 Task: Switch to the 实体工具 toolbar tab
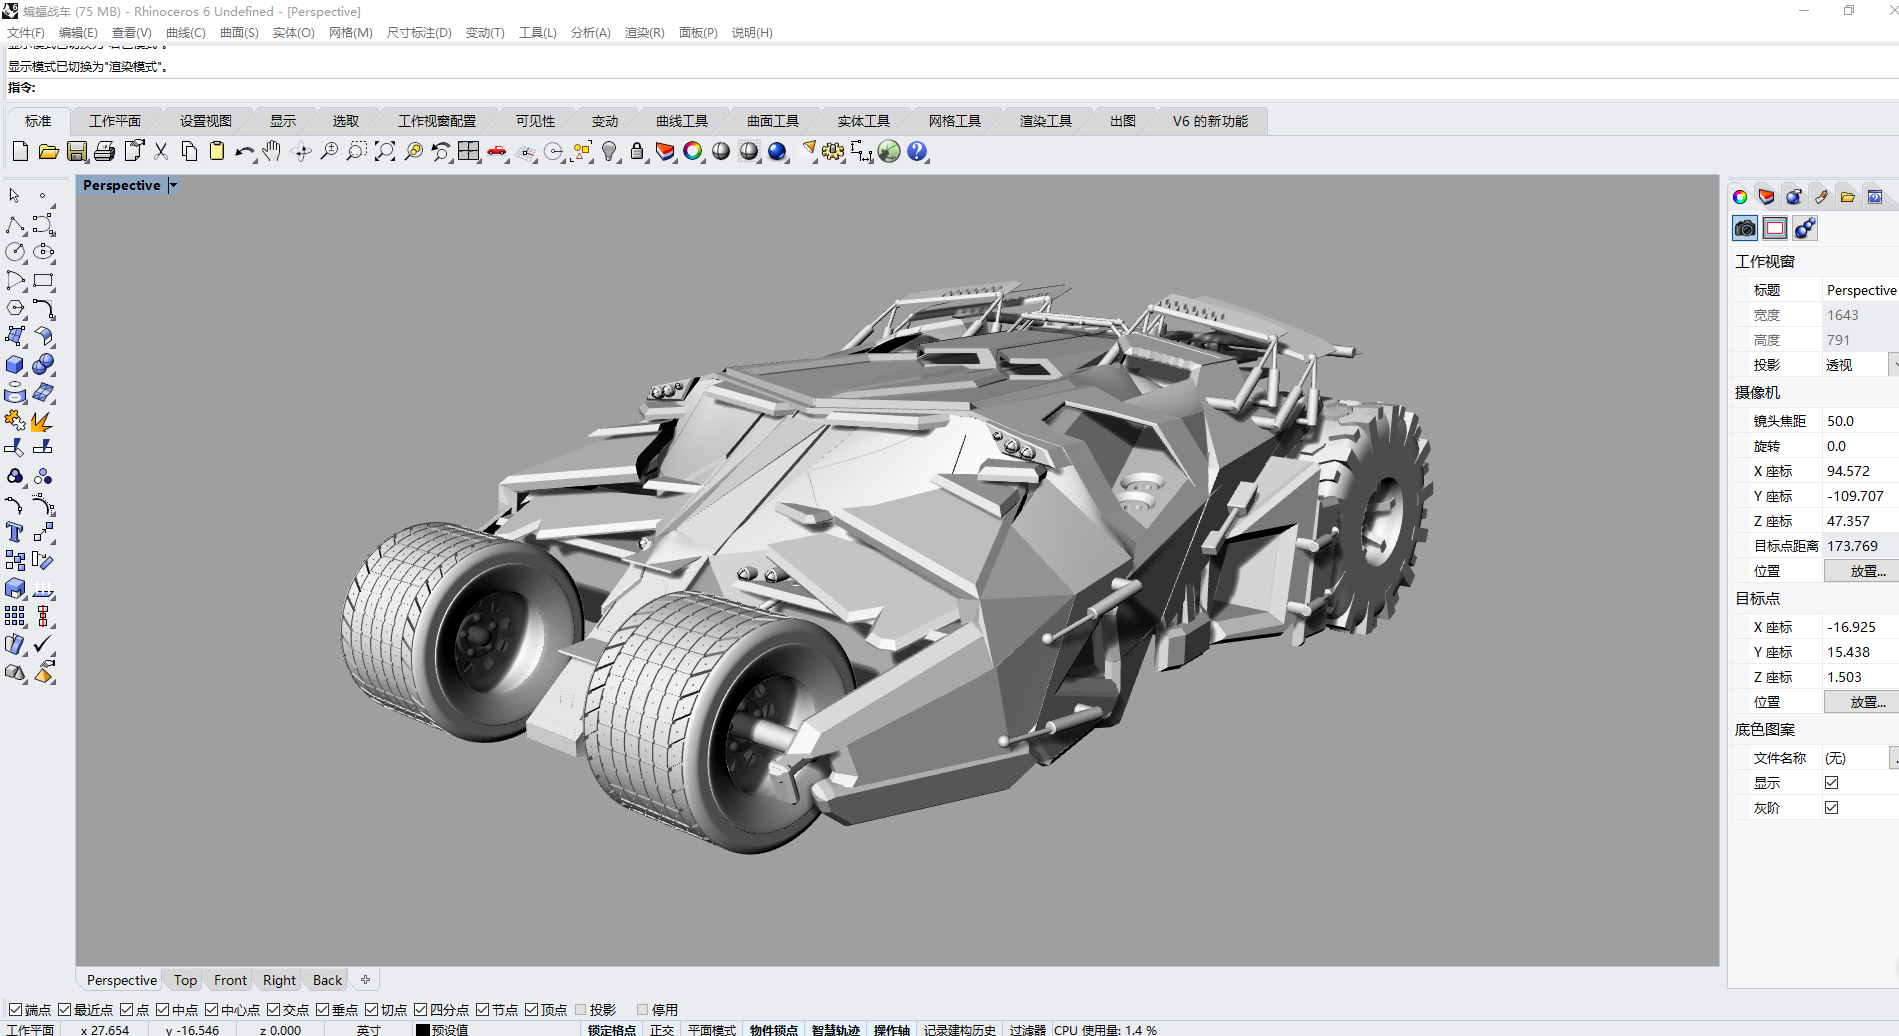863,121
